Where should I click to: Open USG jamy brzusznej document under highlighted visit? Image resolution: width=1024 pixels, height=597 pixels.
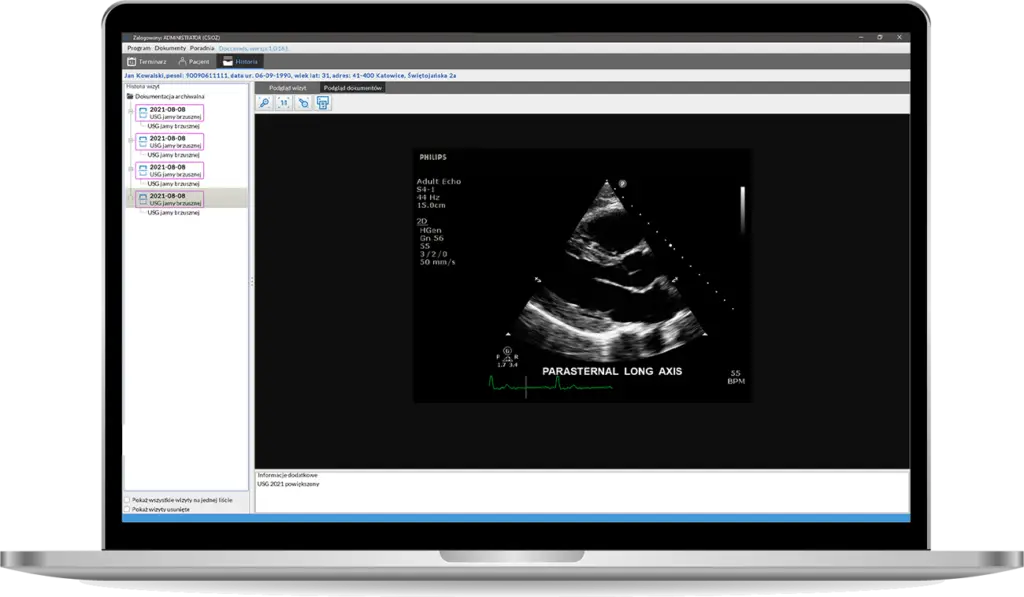[173, 213]
